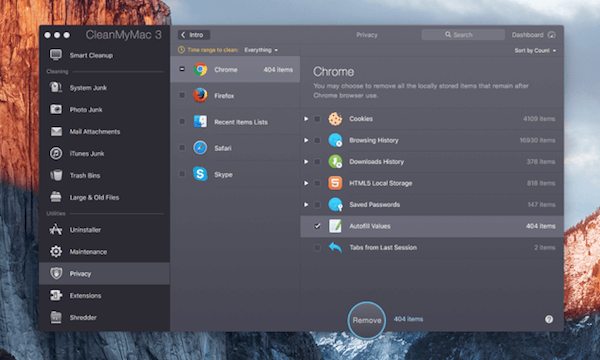The width and height of the screenshot is (600, 360).
Task: Expand the Browsing History disclosure triangle
Action: (x=306, y=140)
